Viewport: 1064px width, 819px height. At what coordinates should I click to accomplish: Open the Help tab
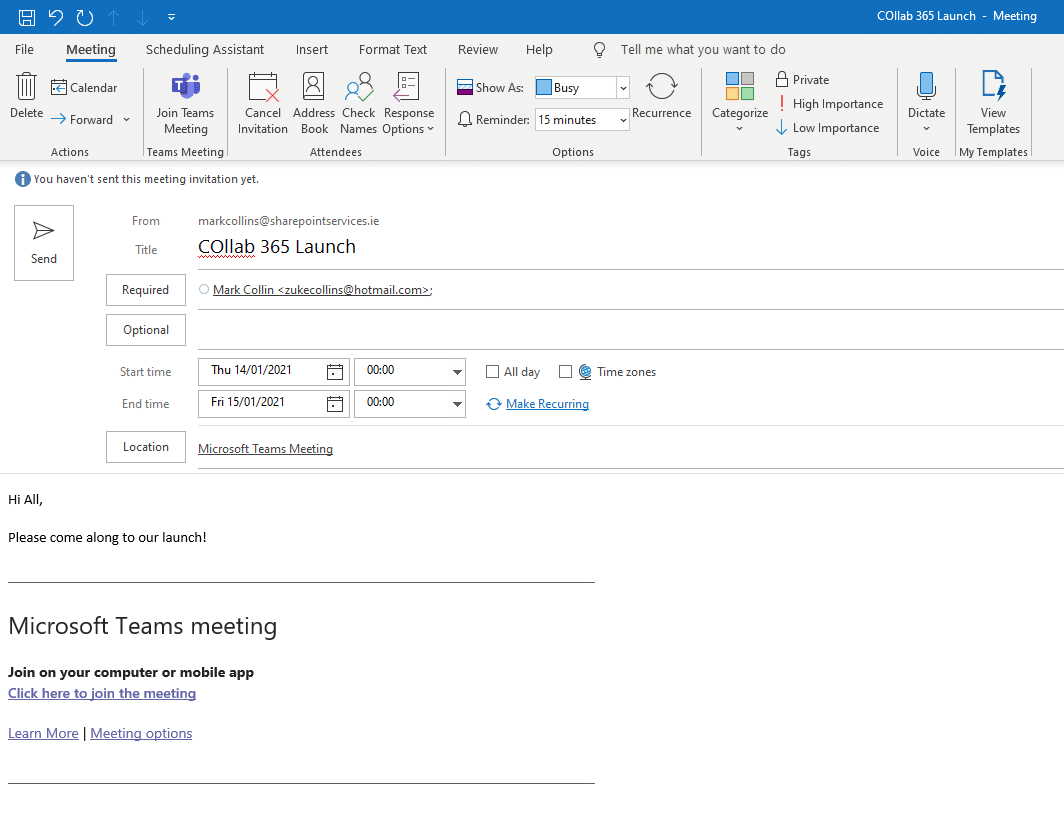[x=539, y=50]
